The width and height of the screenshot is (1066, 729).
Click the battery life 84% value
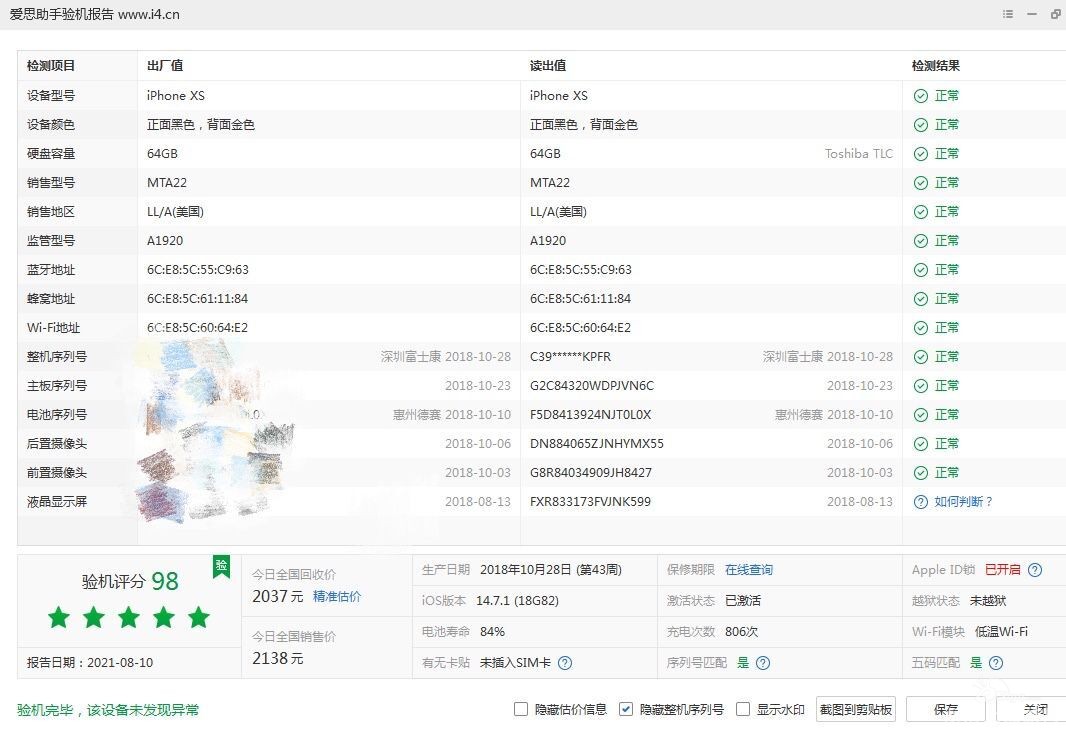click(x=492, y=632)
